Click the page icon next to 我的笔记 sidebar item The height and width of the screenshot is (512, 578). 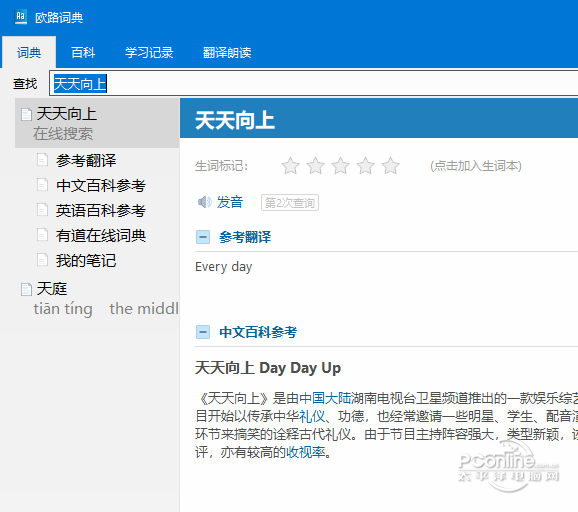pos(42,260)
